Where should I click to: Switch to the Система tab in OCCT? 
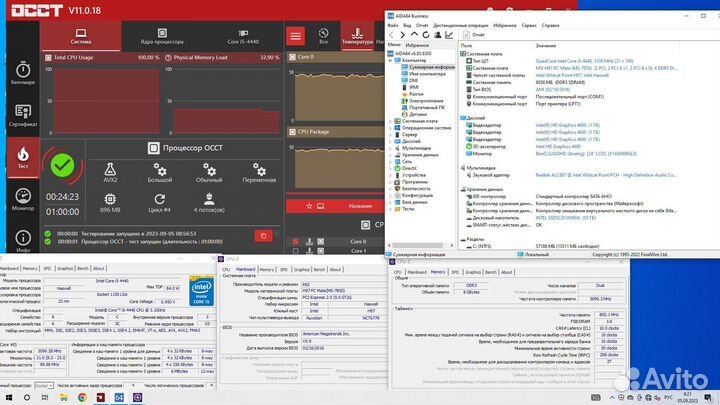click(x=81, y=36)
